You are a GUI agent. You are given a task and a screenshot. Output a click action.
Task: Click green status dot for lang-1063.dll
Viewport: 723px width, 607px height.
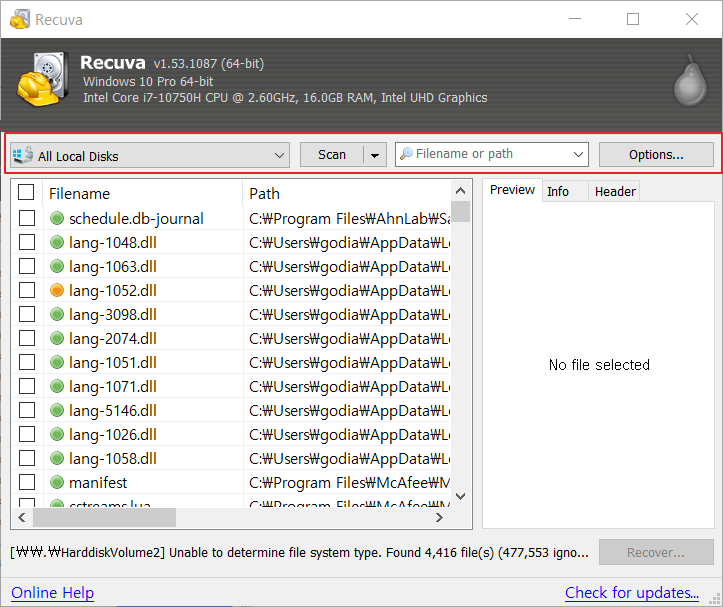[57, 266]
